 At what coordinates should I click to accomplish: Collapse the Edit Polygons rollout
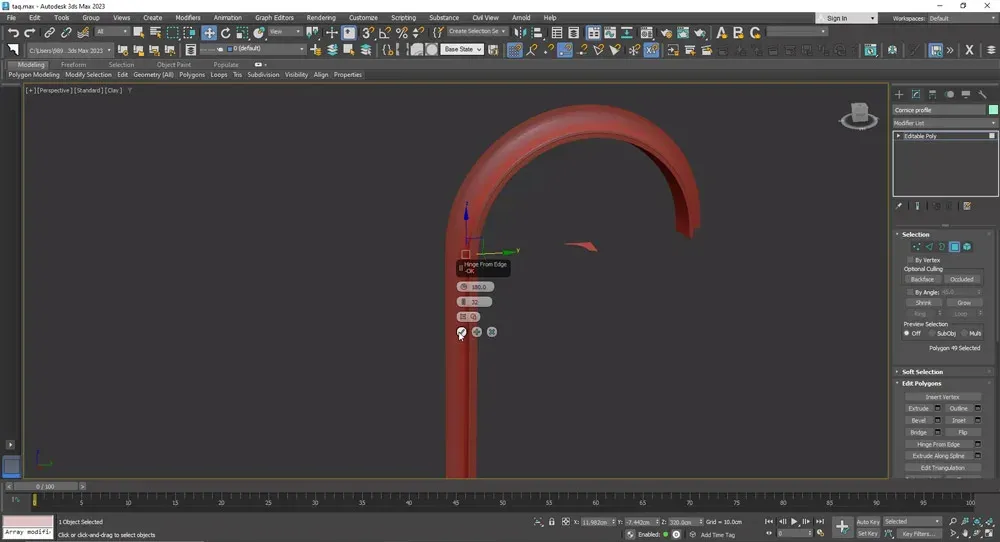tap(921, 383)
